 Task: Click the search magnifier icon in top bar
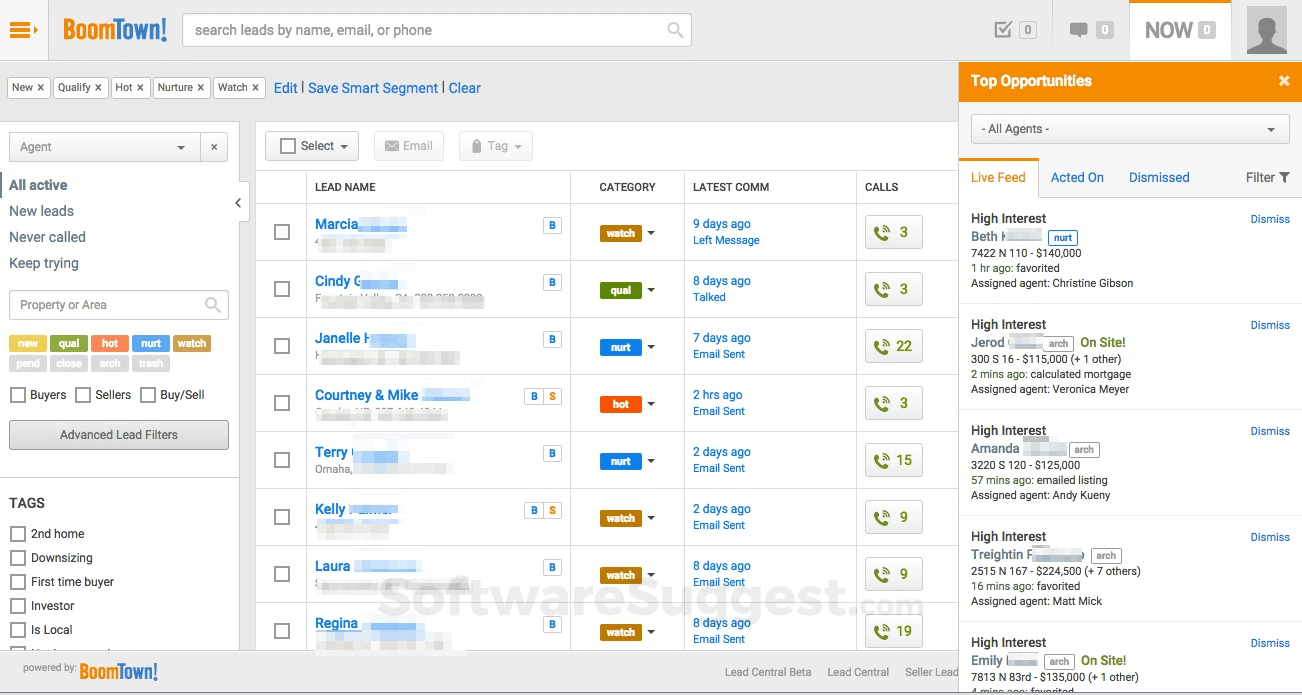click(676, 30)
